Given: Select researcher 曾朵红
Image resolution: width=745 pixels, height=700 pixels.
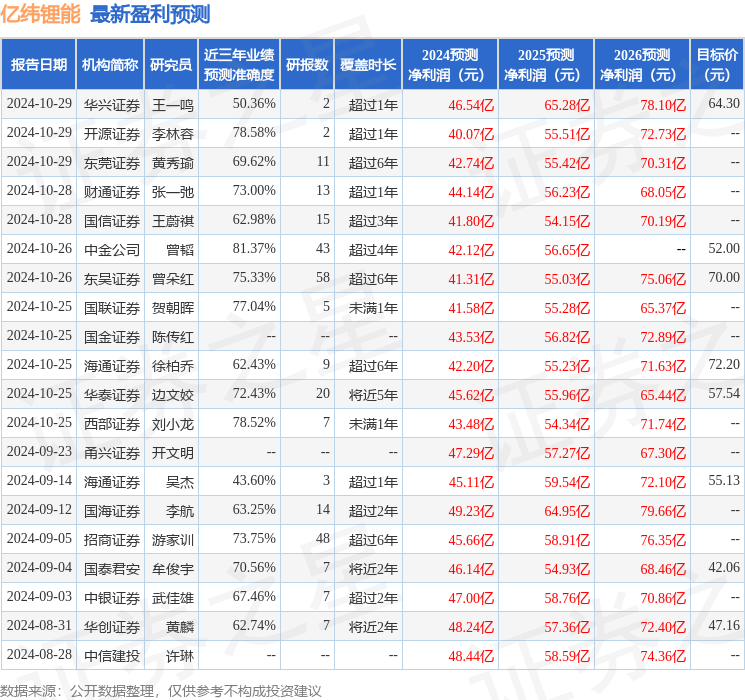Looking at the screenshot, I should point(172,279).
